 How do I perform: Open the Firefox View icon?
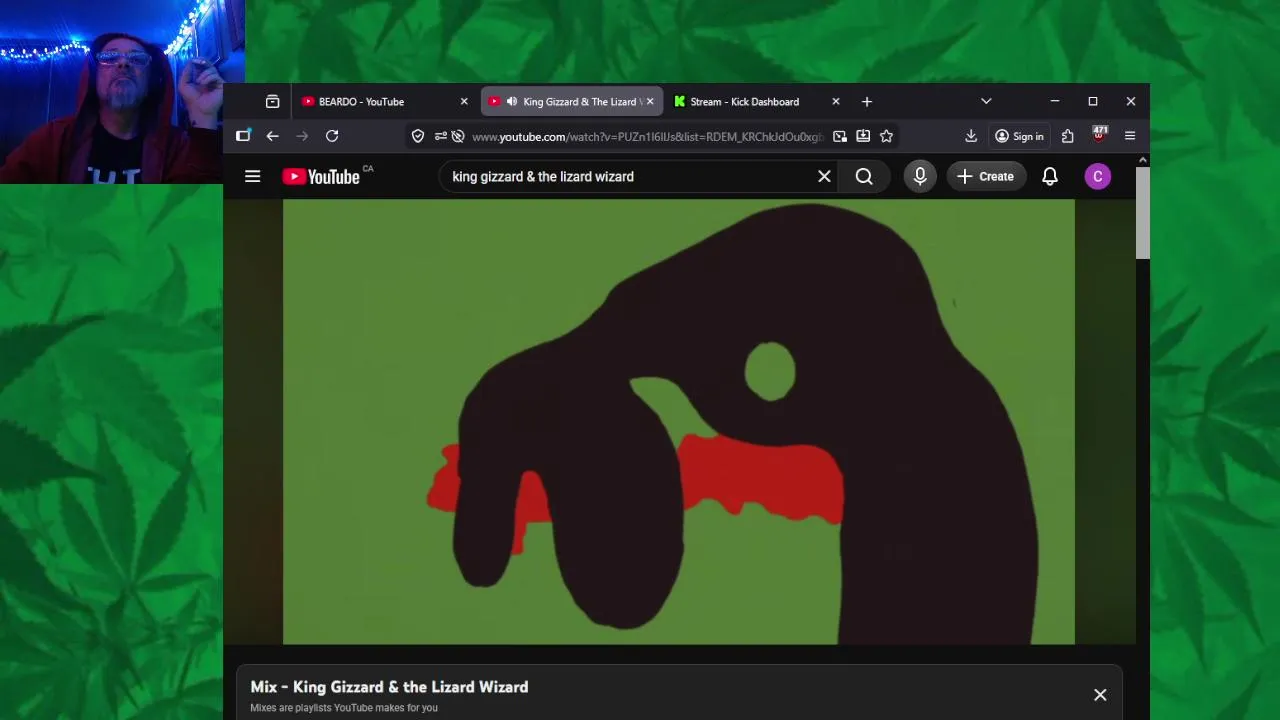272,102
